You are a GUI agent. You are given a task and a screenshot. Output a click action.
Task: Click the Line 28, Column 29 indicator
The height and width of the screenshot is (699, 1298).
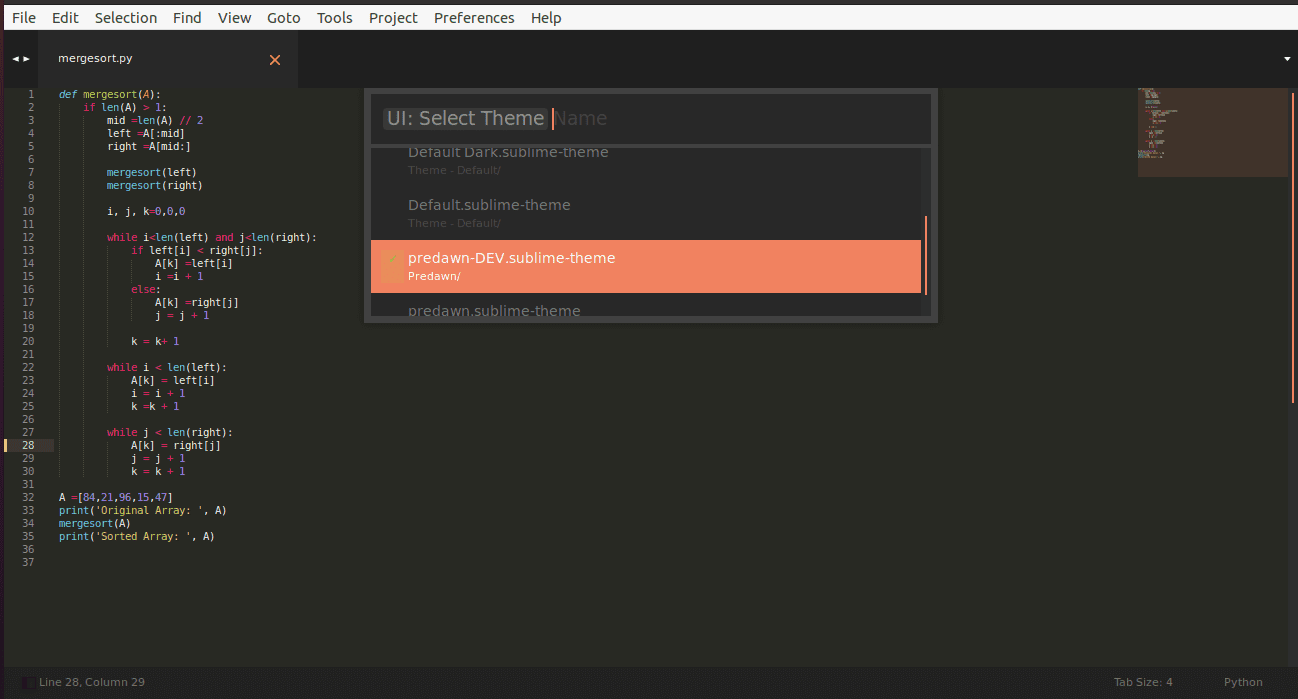tap(92, 682)
